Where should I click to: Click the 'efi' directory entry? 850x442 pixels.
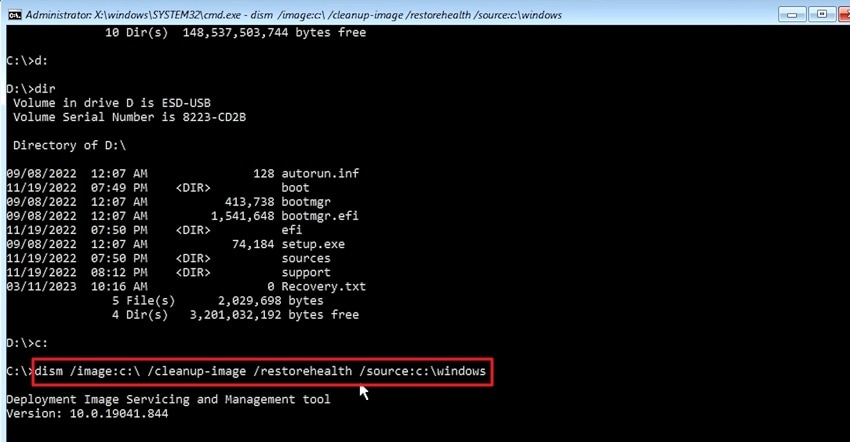(x=292, y=230)
